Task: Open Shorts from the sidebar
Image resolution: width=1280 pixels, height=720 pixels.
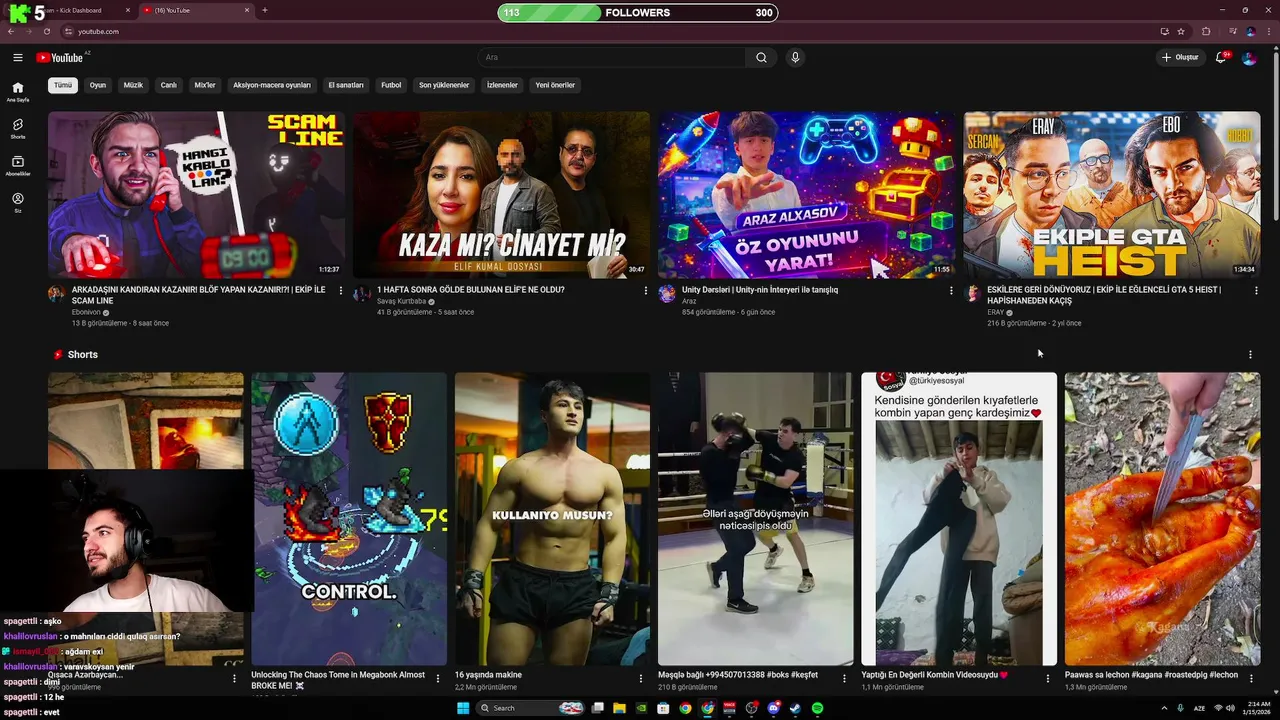Action: click(17, 129)
